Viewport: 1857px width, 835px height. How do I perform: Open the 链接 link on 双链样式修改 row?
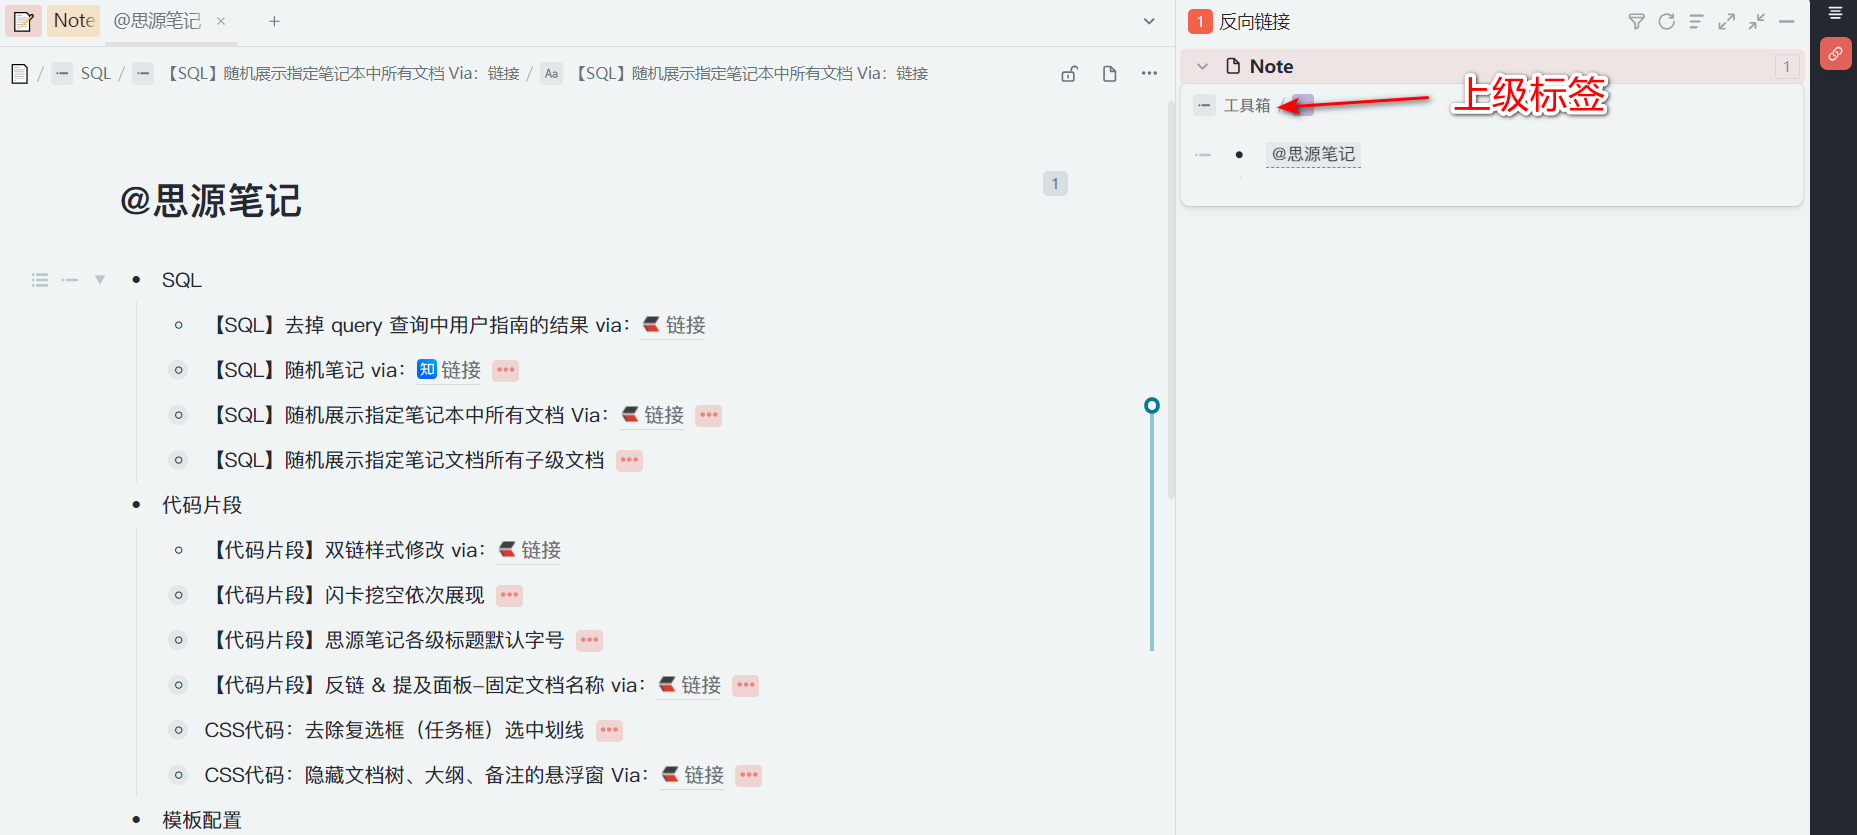click(529, 551)
